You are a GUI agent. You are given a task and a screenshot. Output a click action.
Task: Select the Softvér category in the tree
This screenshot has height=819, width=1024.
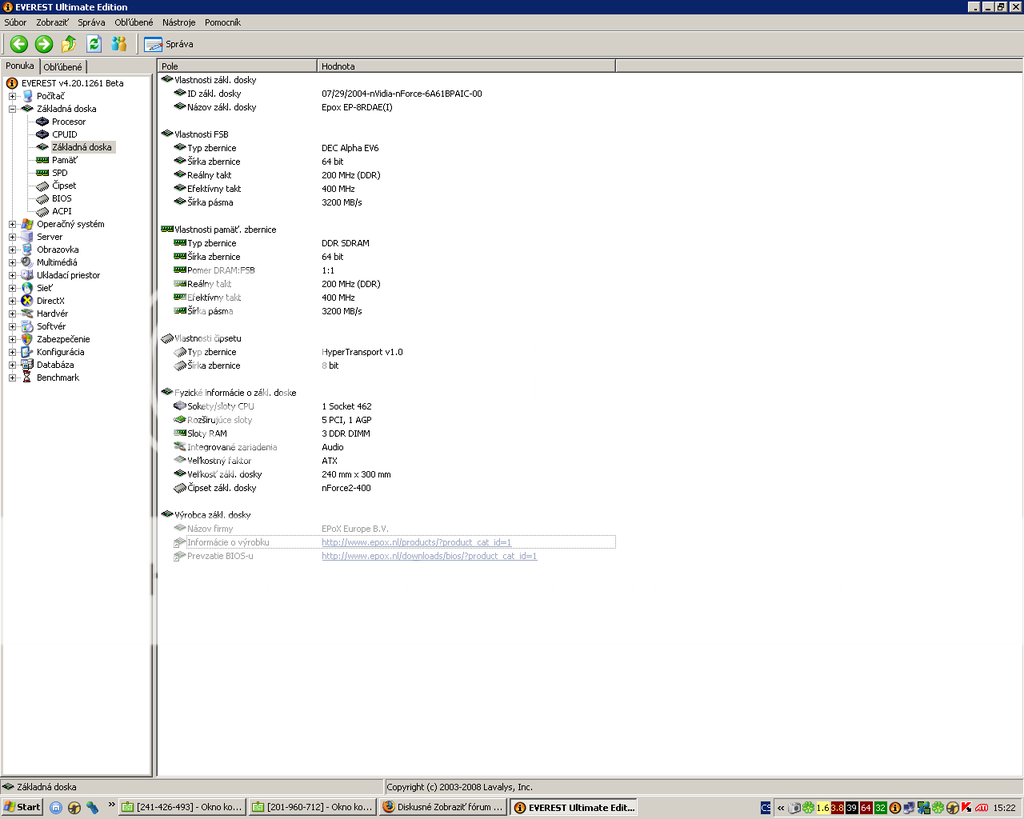point(51,327)
